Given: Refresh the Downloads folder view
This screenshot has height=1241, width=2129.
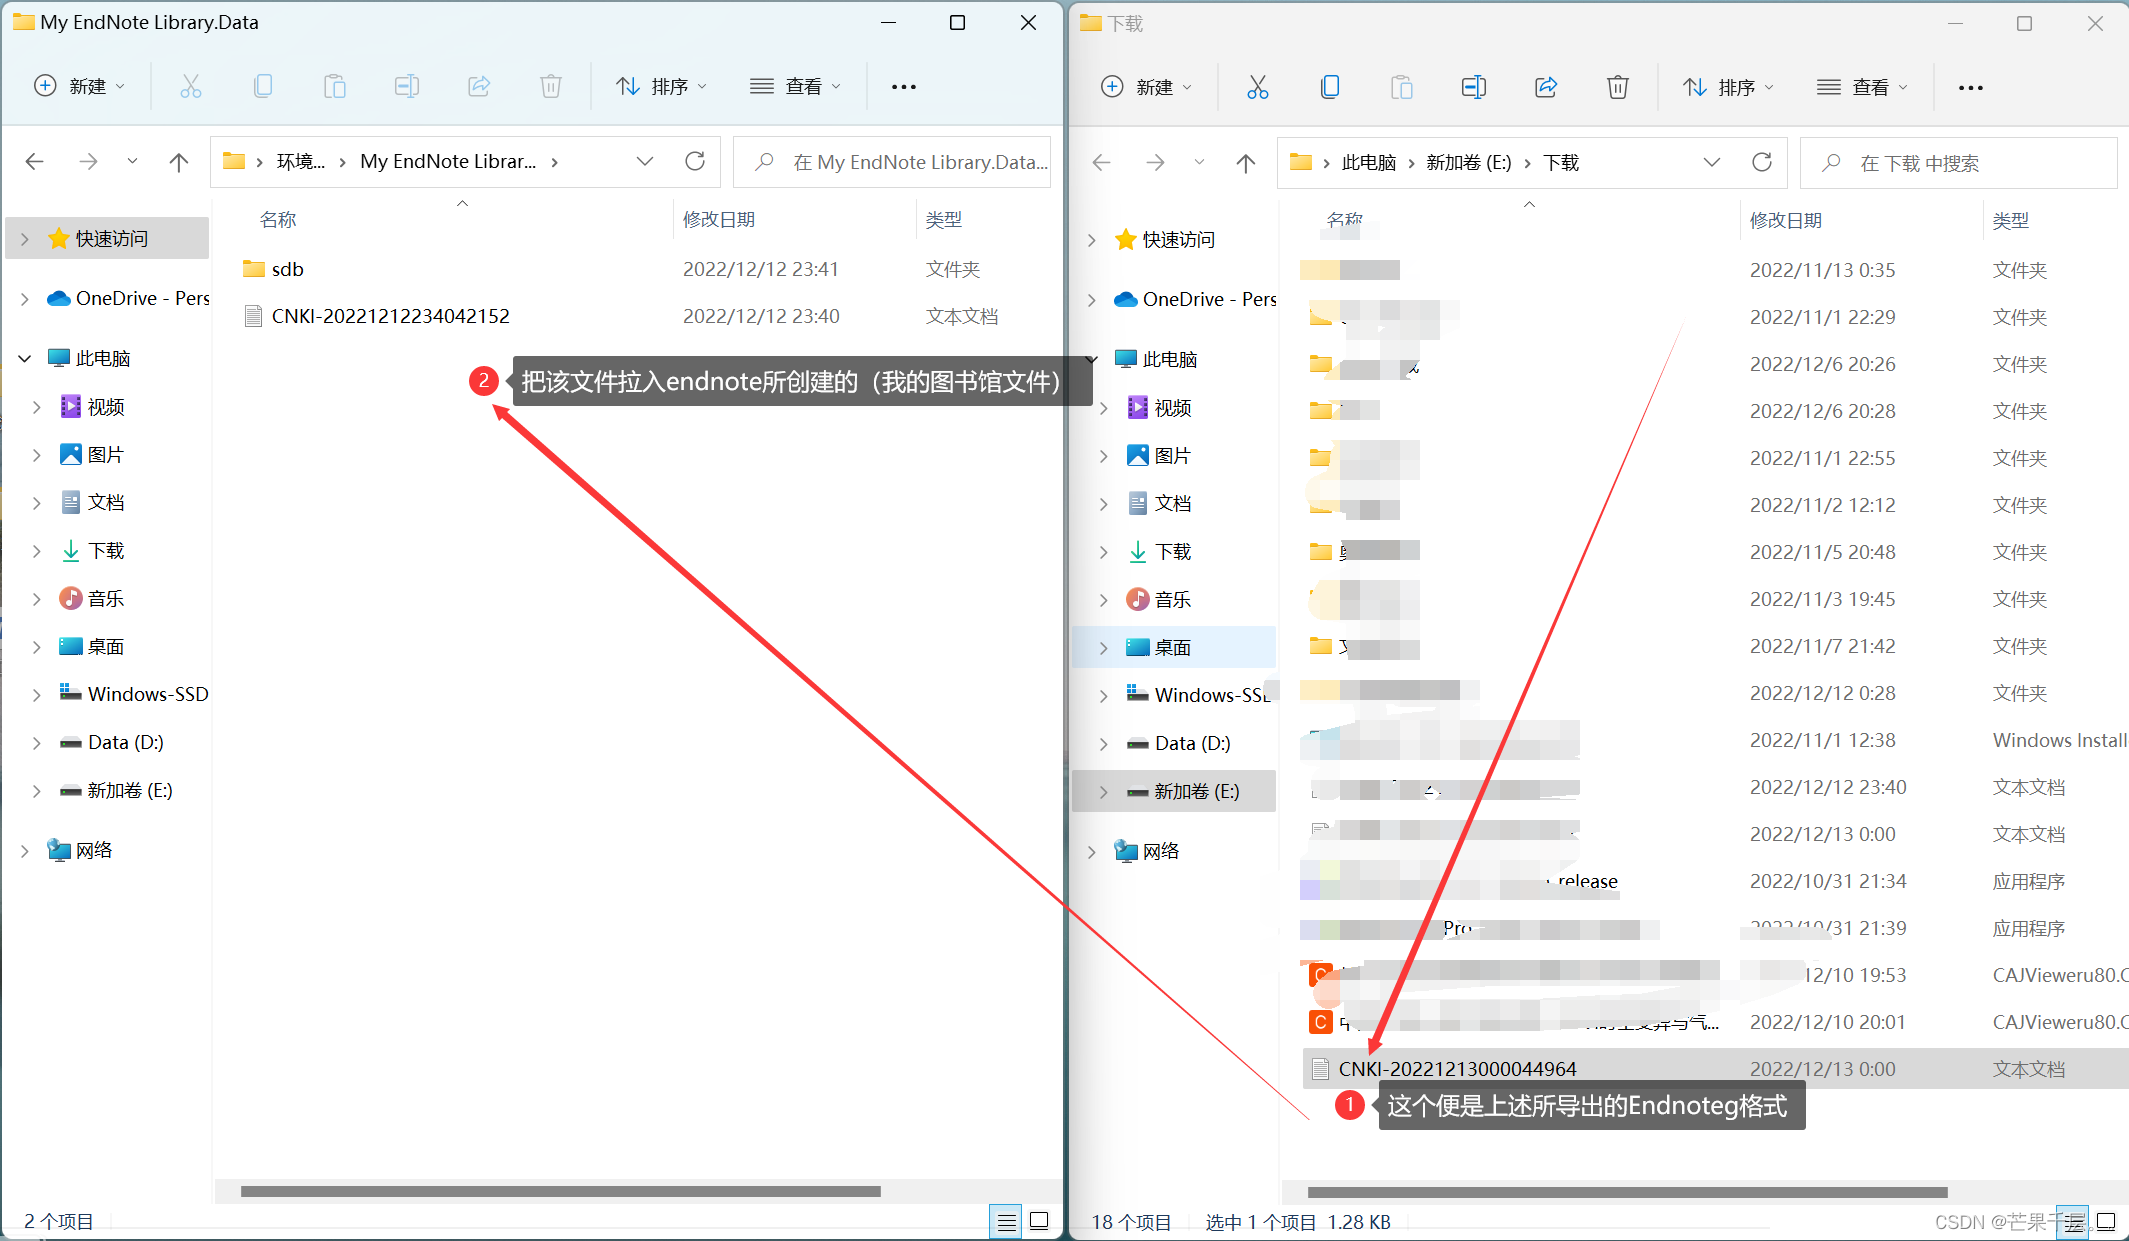Looking at the screenshot, I should tap(1762, 162).
